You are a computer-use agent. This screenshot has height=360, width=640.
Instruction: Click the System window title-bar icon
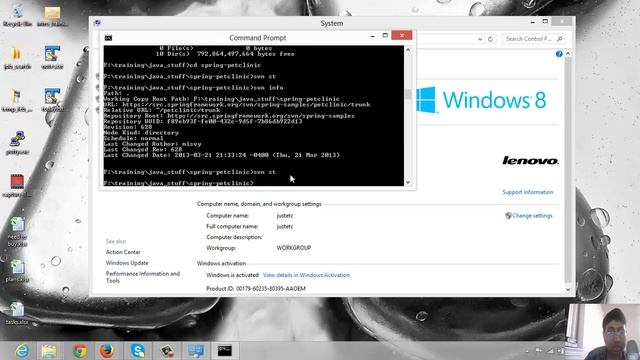97,23
